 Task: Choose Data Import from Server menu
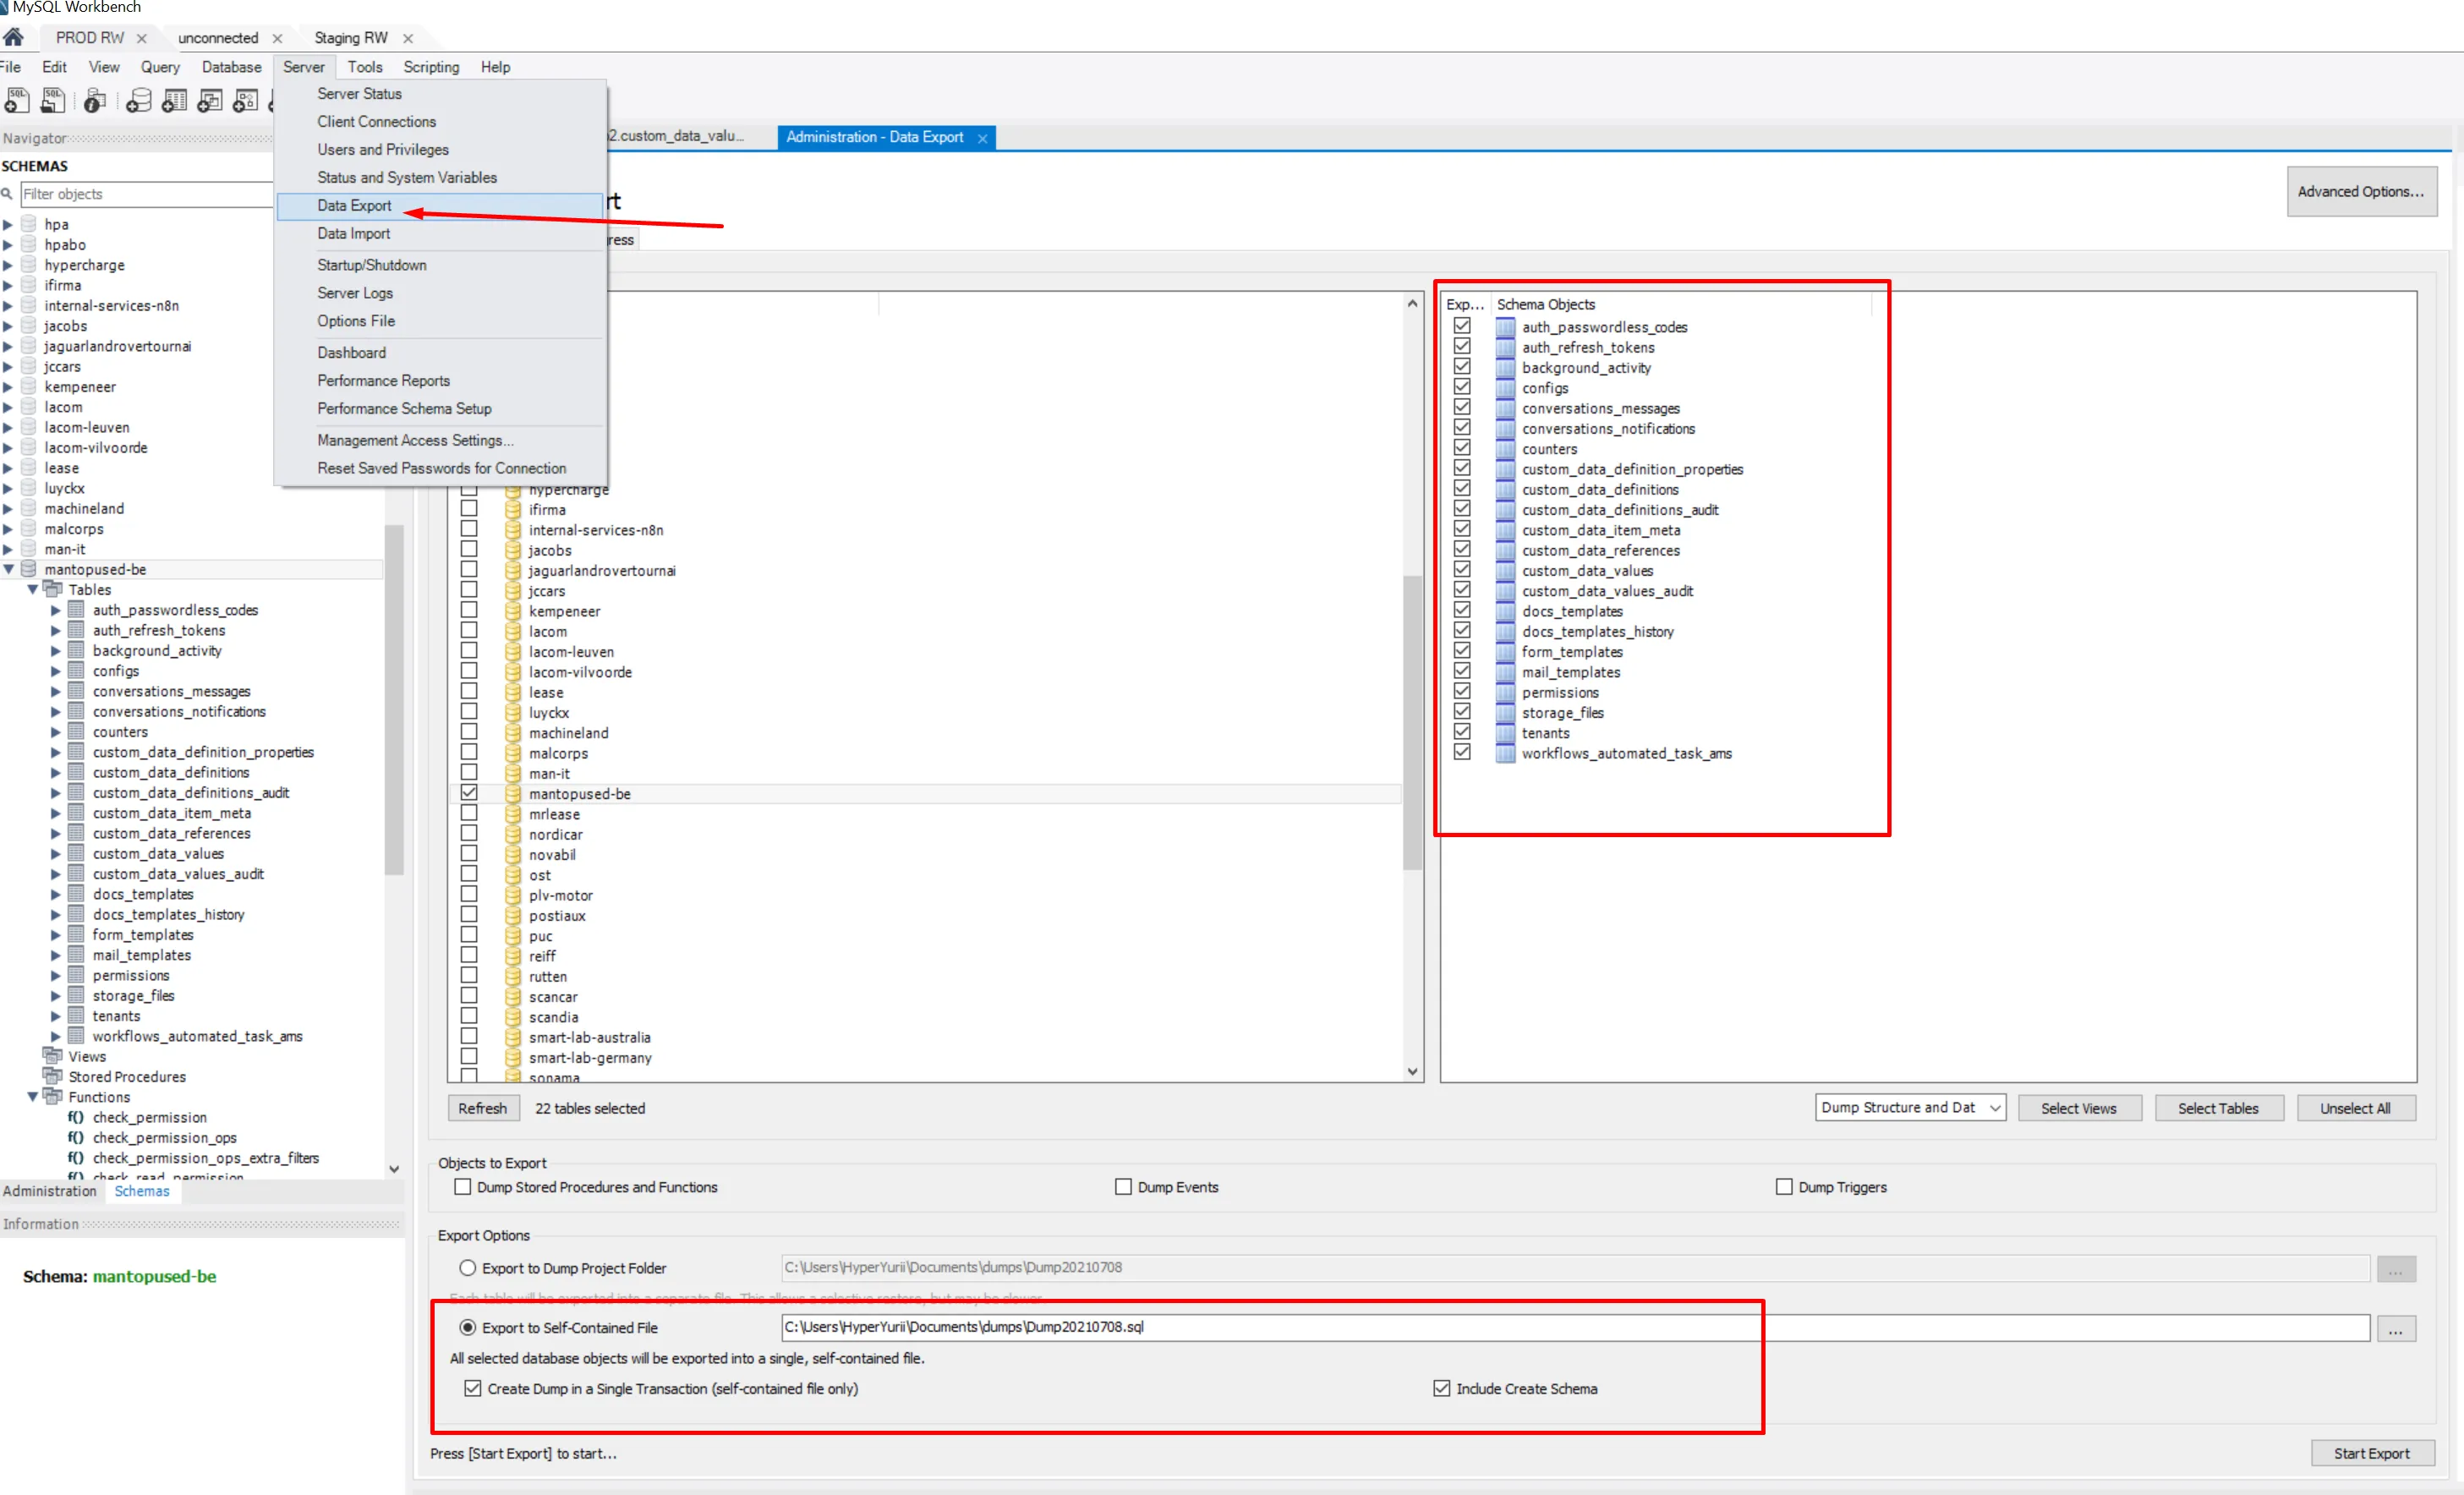click(x=440, y=233)
